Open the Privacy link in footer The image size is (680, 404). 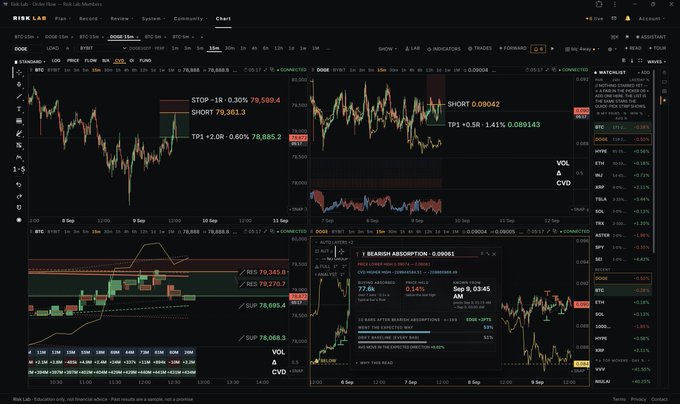[638, 399]
